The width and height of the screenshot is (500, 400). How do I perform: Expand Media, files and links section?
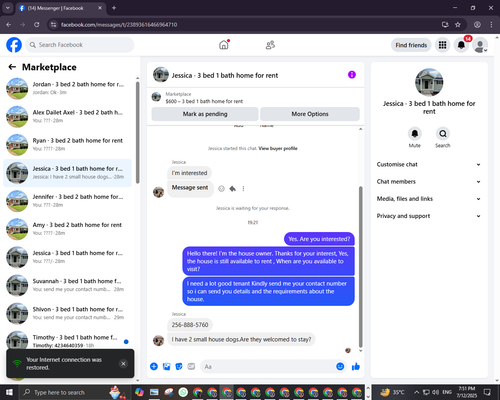point(429,199)
